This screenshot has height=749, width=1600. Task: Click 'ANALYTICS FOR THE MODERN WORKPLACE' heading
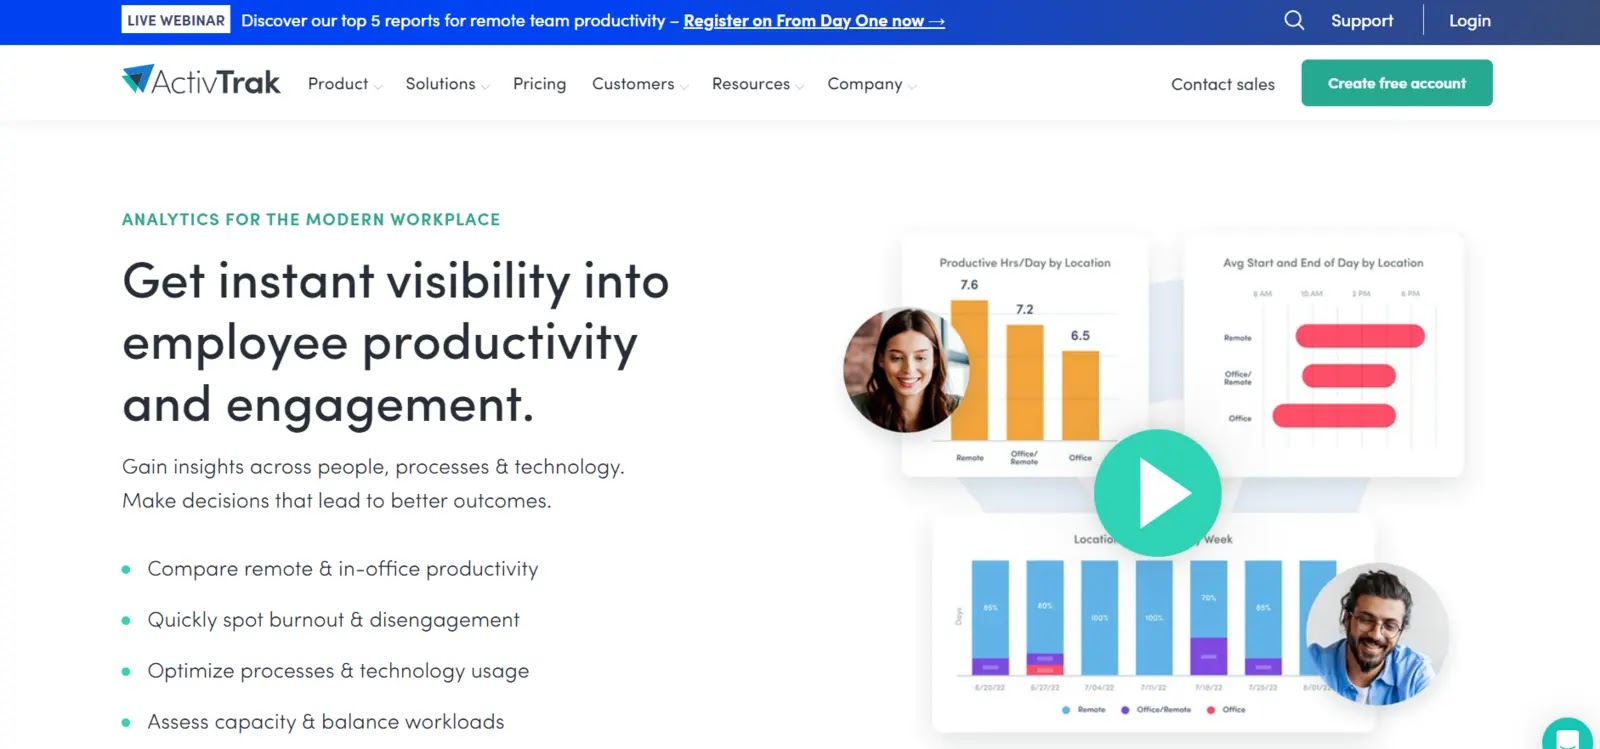click(311, 219)
